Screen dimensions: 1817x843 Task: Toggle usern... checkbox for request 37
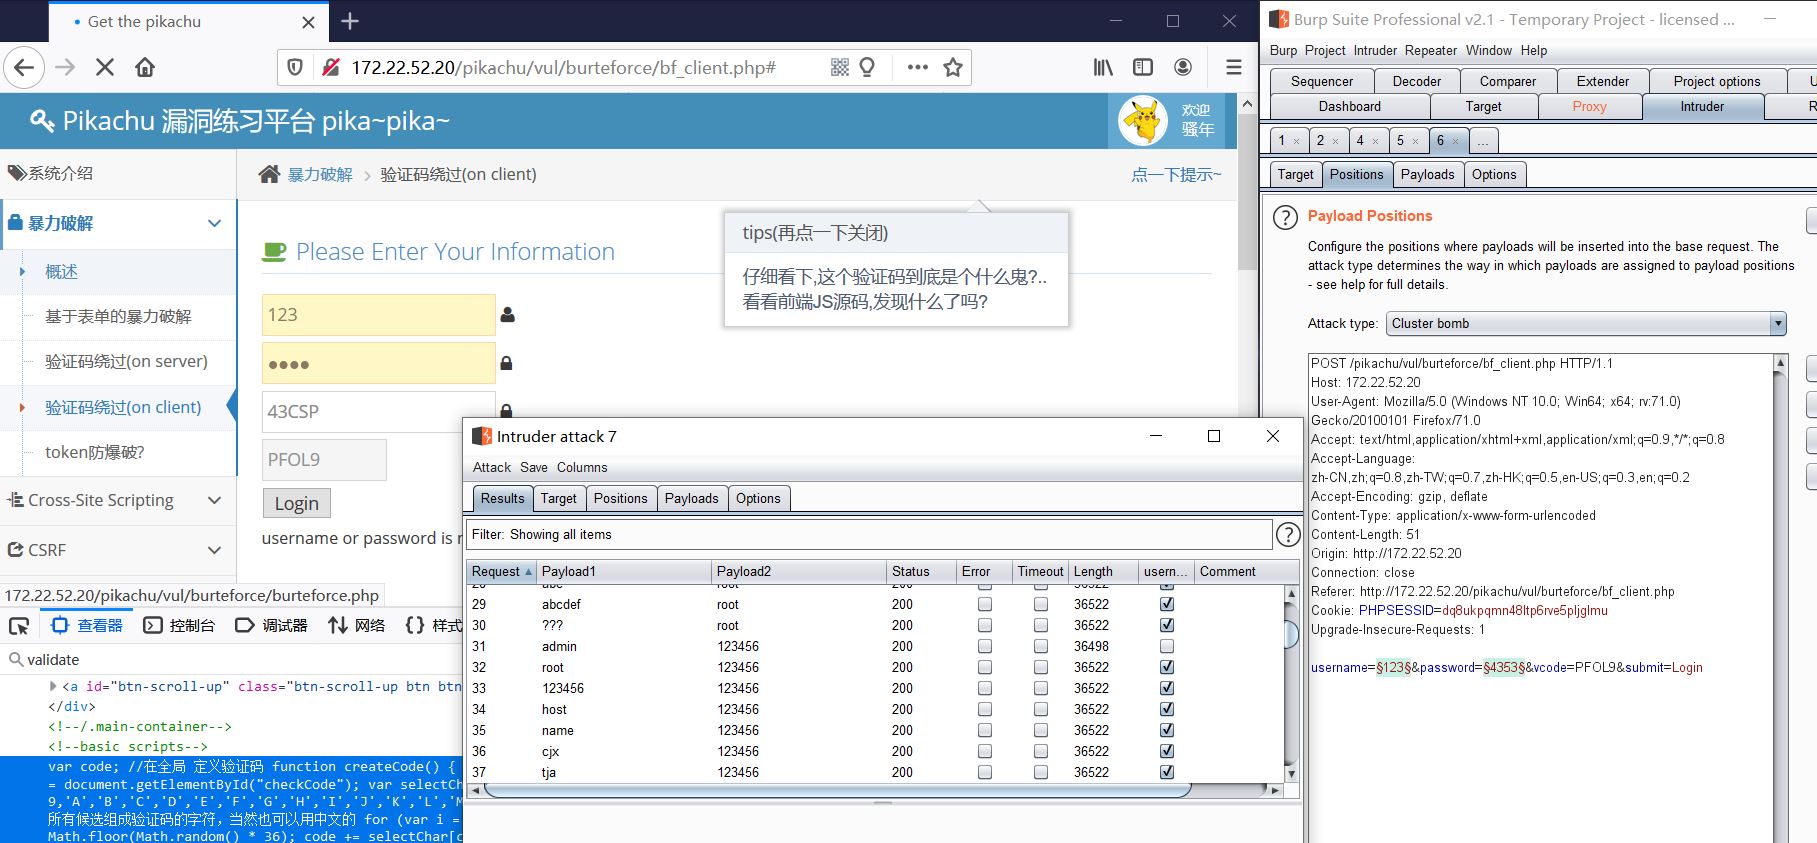1166,772
